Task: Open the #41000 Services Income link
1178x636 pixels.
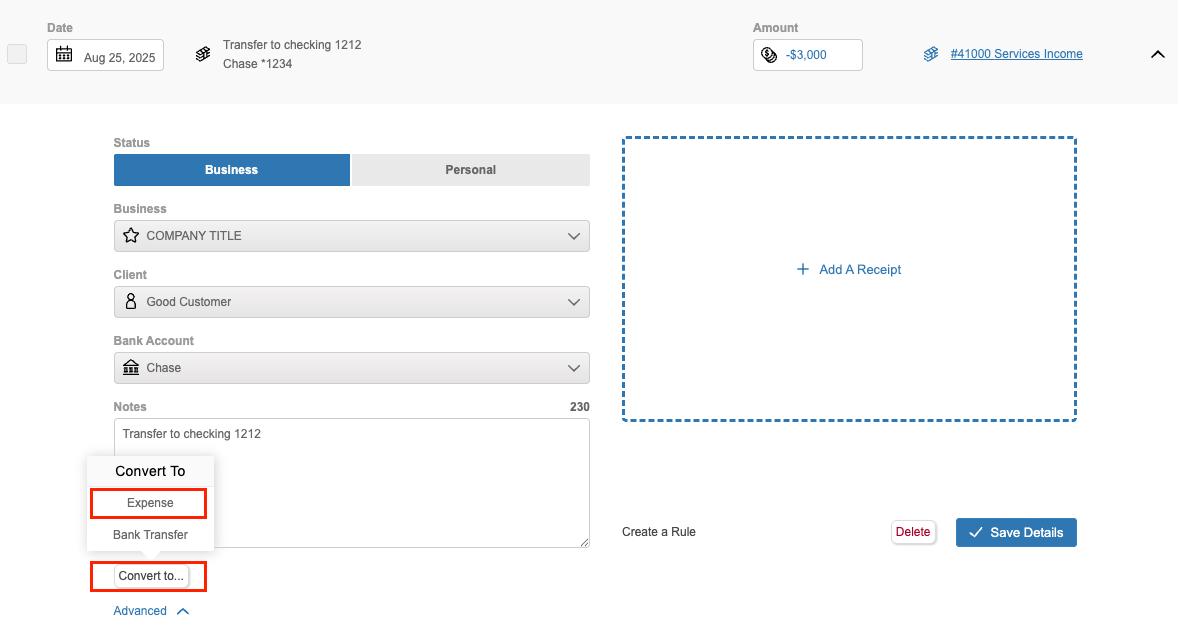Action: click(x=1016, y=54)
